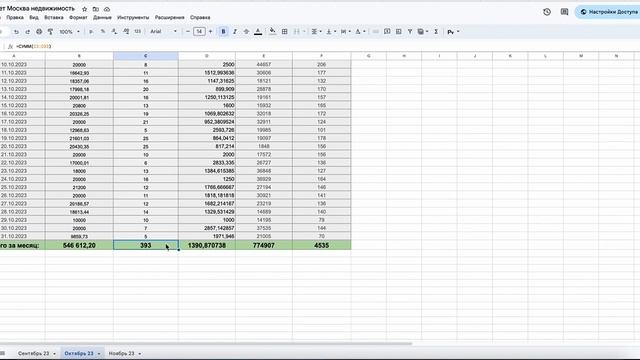The width and height of the screenshot is (640, 360).
Task: Undo the last action
Action: (x=16, y=31)
